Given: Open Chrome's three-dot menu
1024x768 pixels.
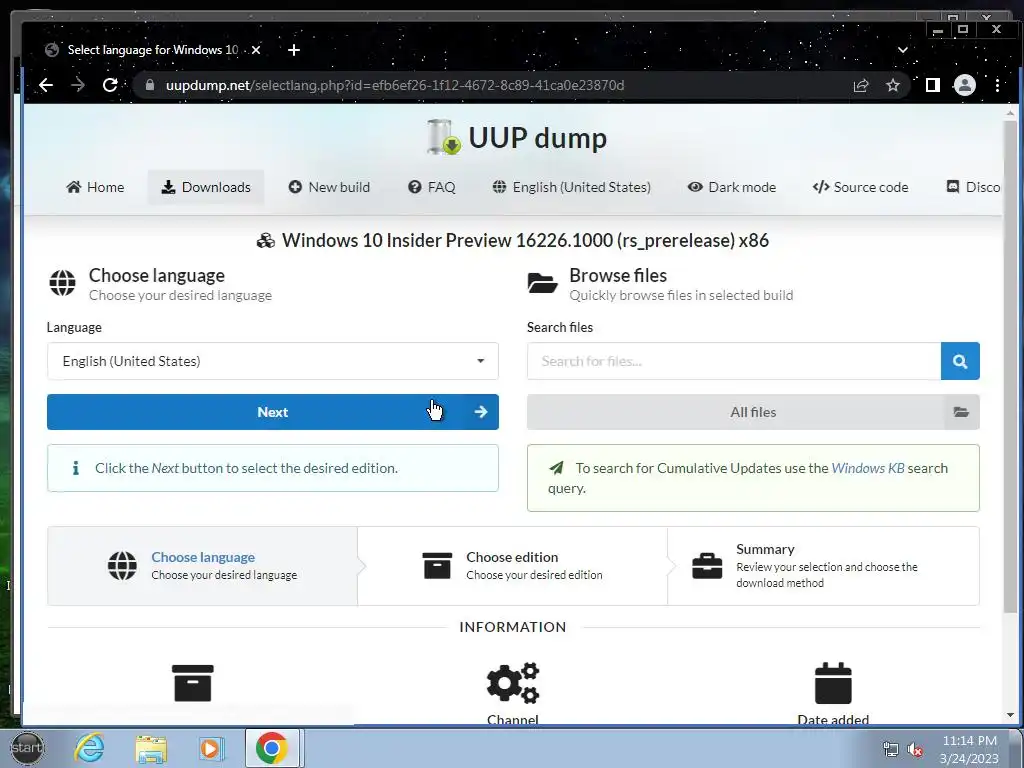Looking at the screenshot, I should [x=997, y=85].
